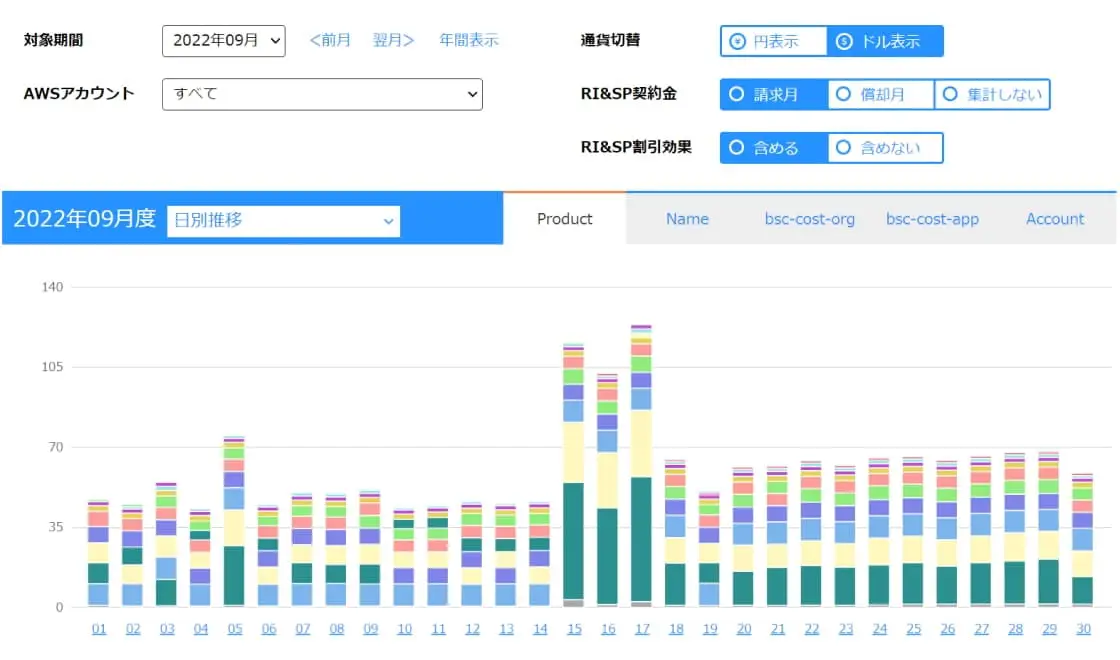Viewport: 1120px width, 660px height.
Task: Switch to the Account tab
Action: 1055,219
